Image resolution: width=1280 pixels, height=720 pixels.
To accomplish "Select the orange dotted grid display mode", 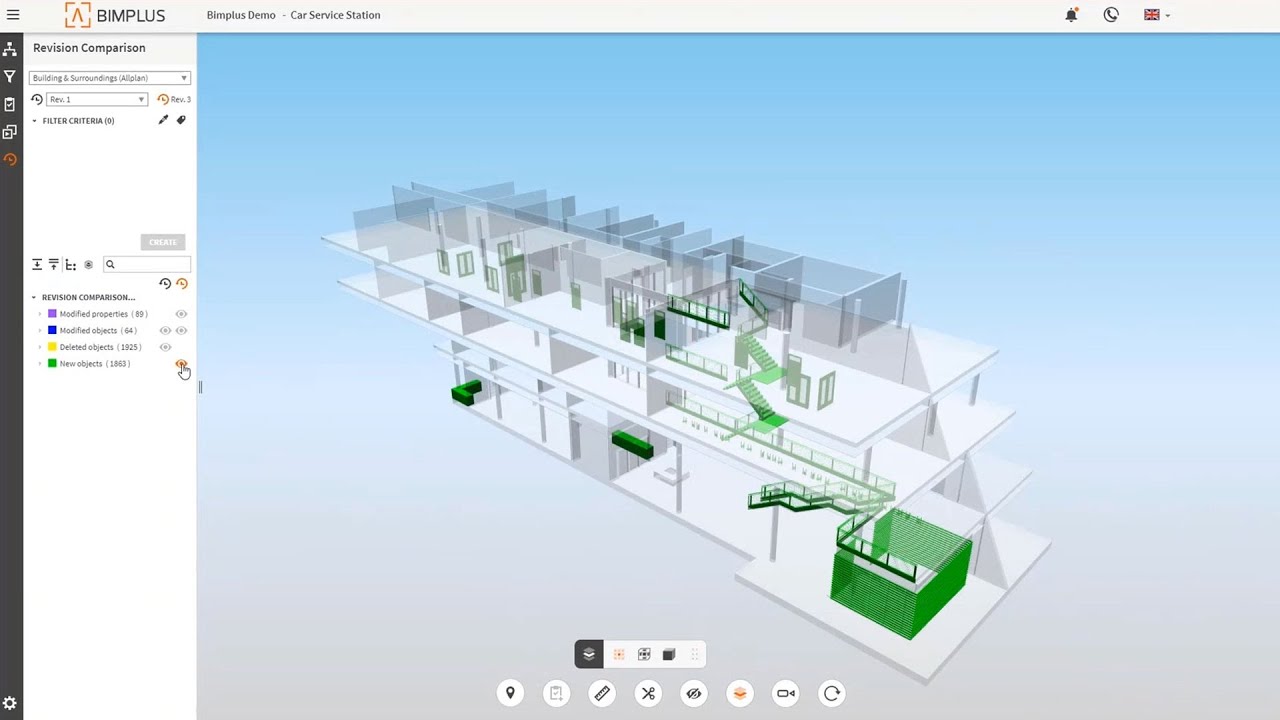I will [x=619, y=654].
